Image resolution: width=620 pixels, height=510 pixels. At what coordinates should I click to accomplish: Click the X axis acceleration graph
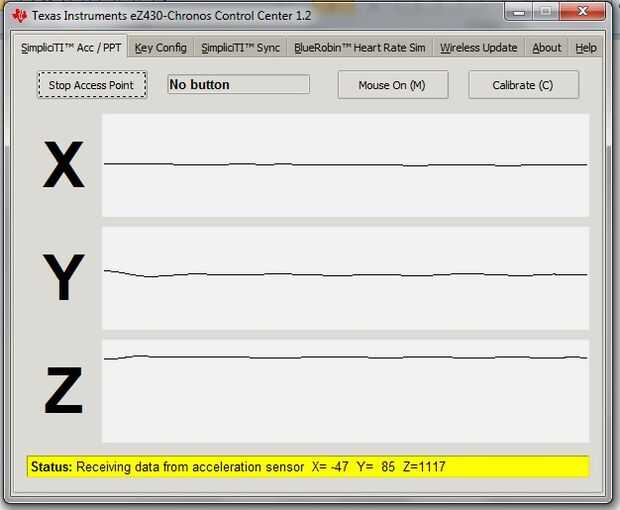(x=346, y=165)
